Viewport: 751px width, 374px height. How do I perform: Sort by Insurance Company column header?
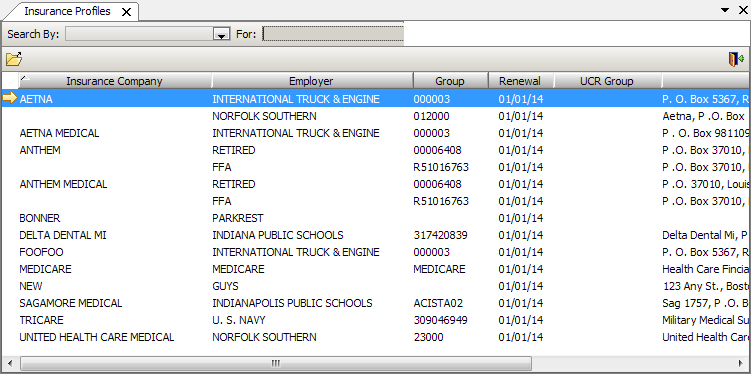click(x=114, y=81)
